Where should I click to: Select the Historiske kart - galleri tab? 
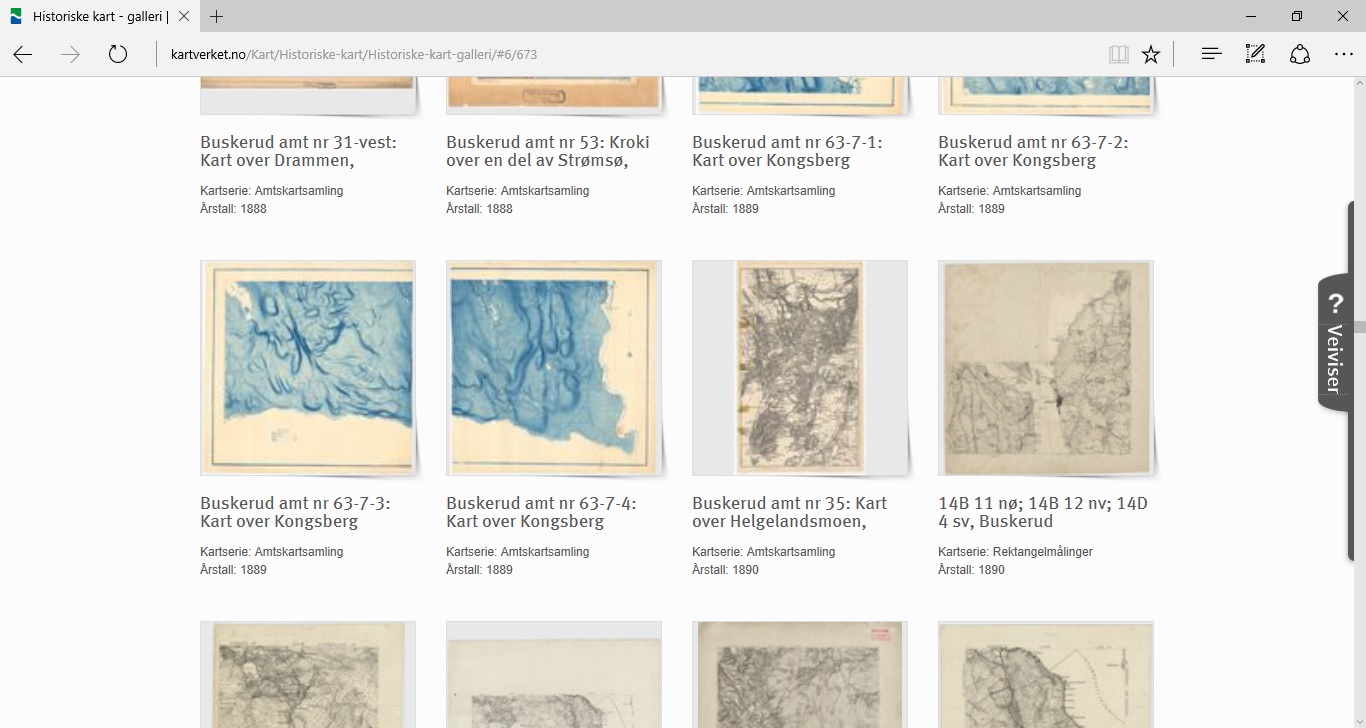point(98,16)
